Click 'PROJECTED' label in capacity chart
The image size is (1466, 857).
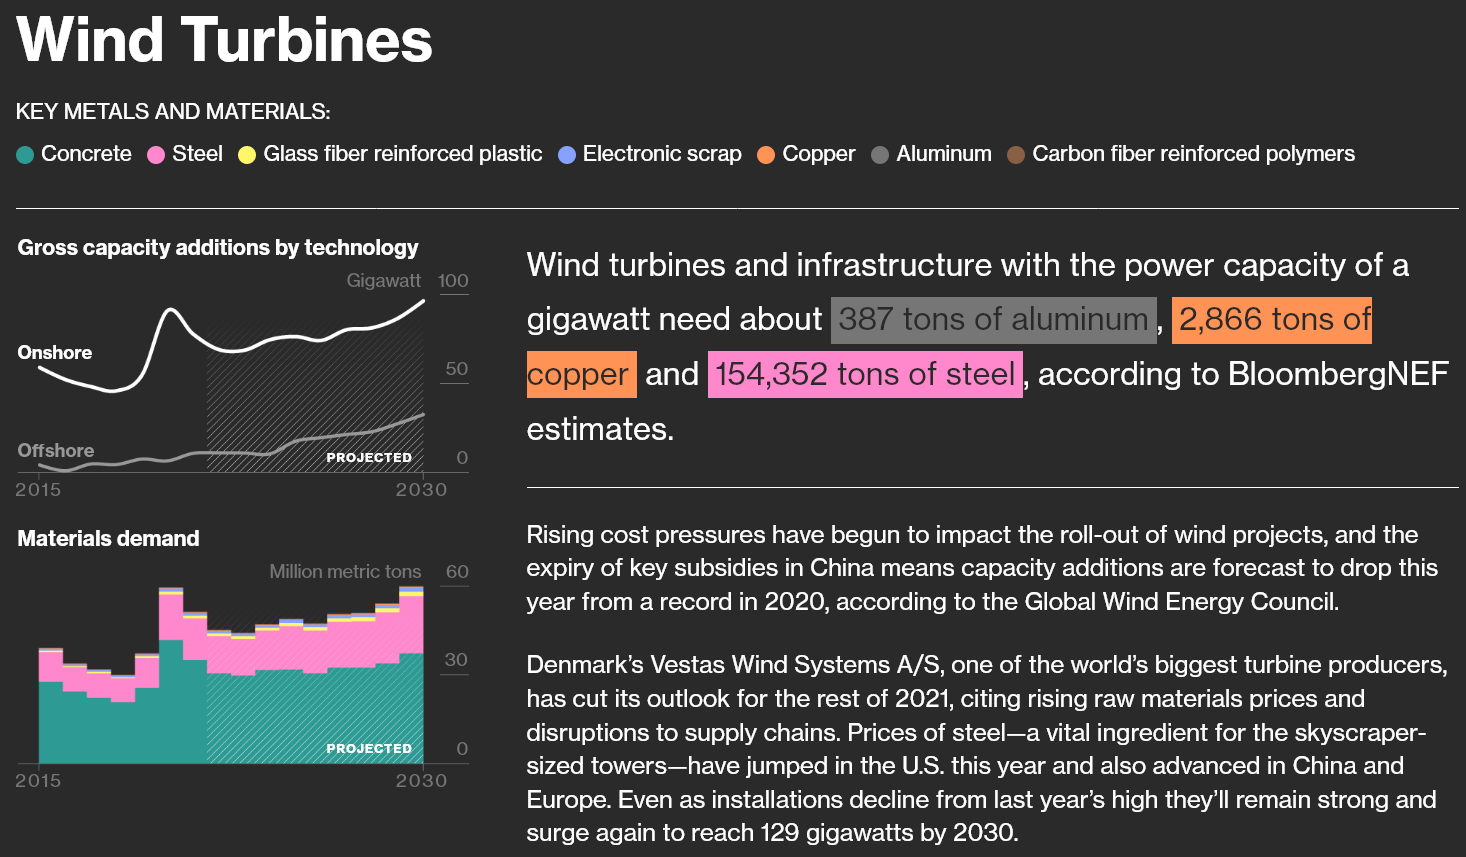click(369, 457)
